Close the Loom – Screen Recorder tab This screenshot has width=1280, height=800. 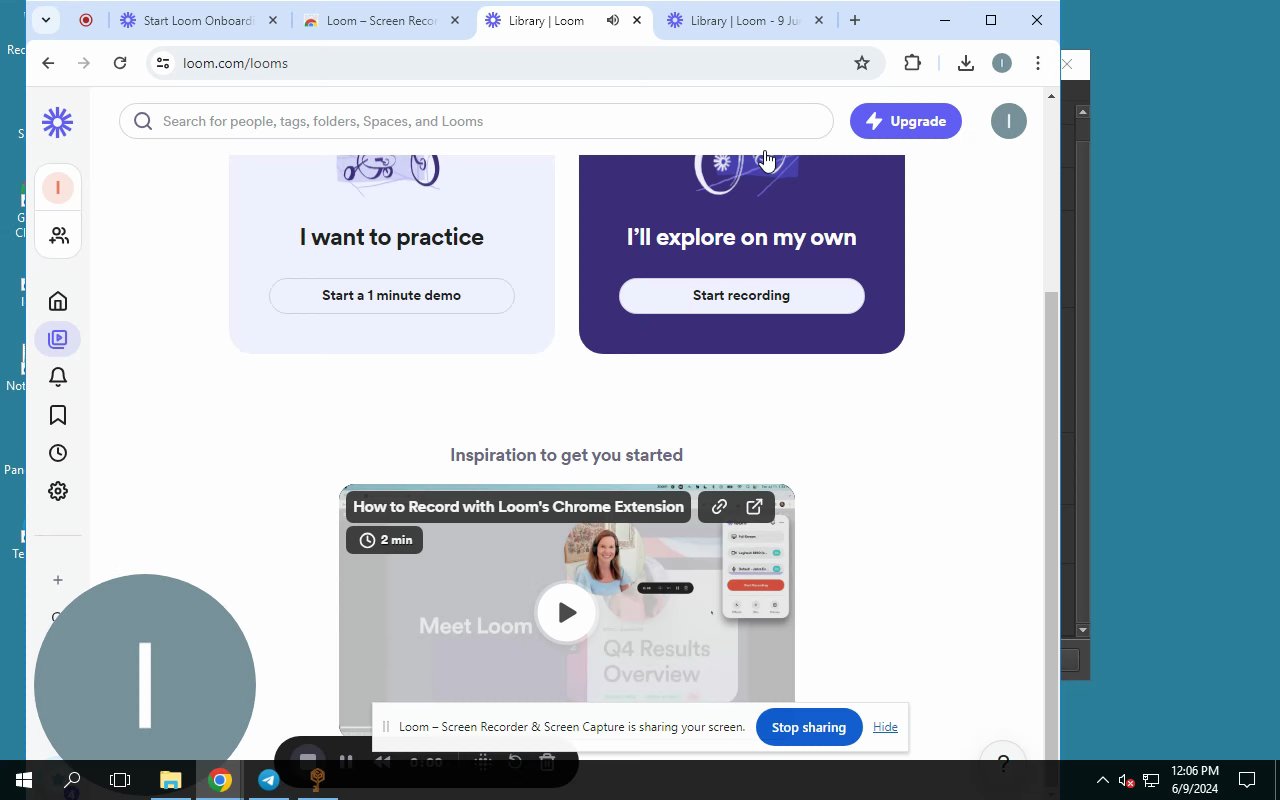tap(455, 20)
